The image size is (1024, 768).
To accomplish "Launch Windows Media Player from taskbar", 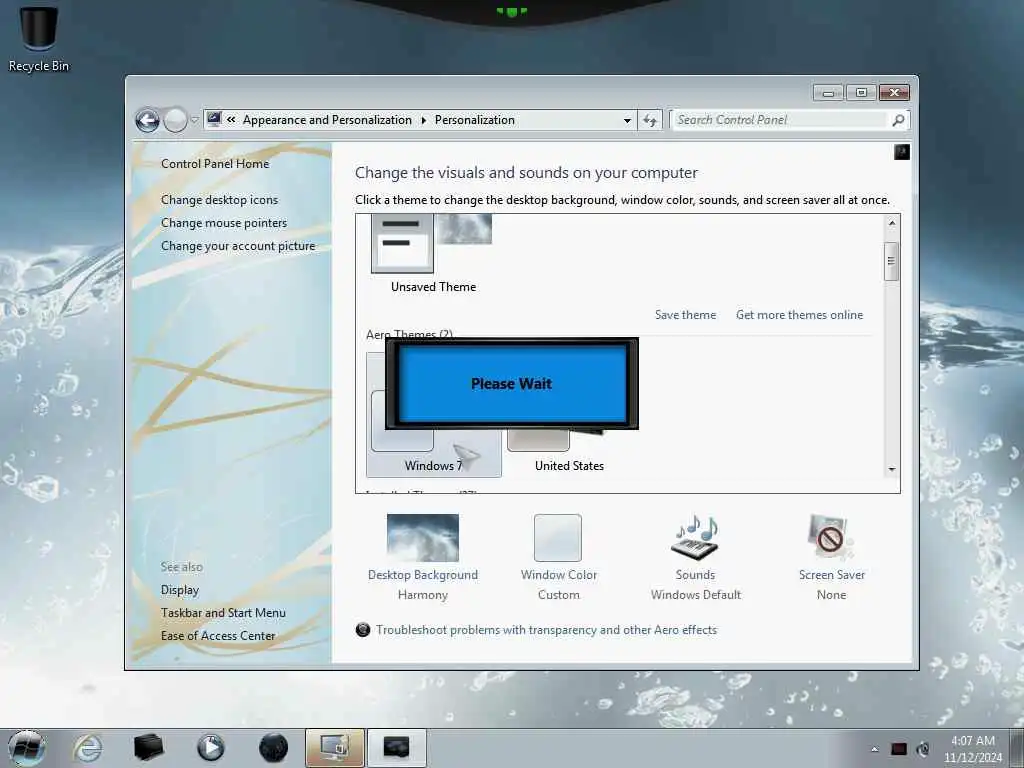I will point(210,748).
